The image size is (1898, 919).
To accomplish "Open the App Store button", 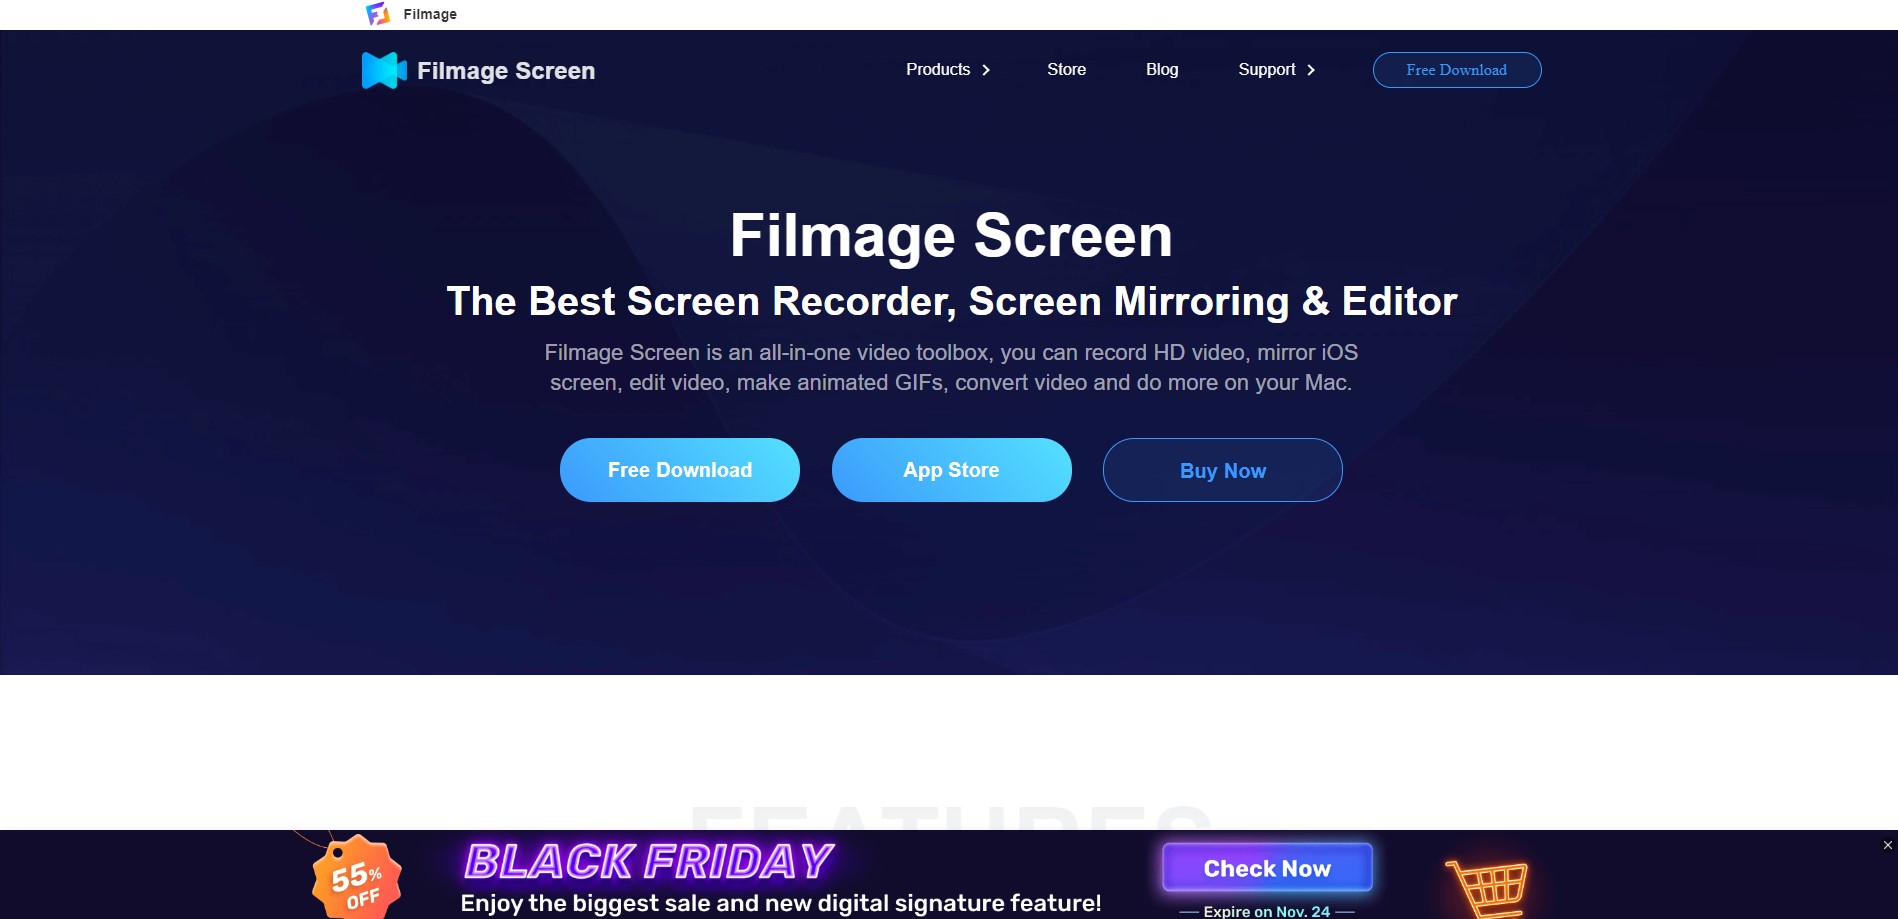I will click(x=952, y=470).
